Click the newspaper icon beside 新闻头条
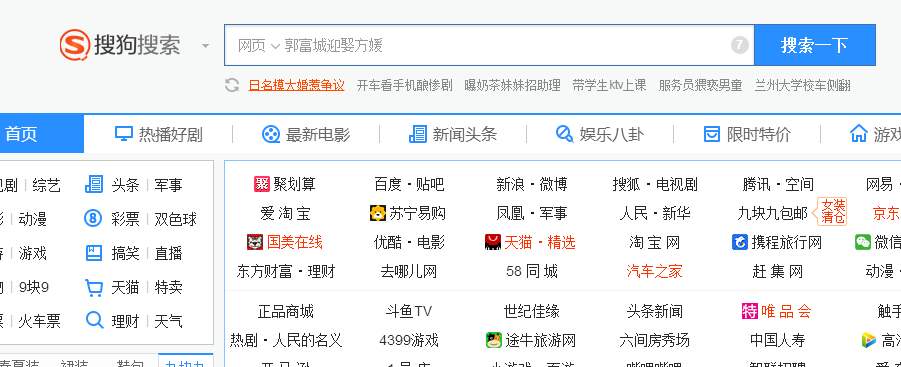 (x=418, y=134)
